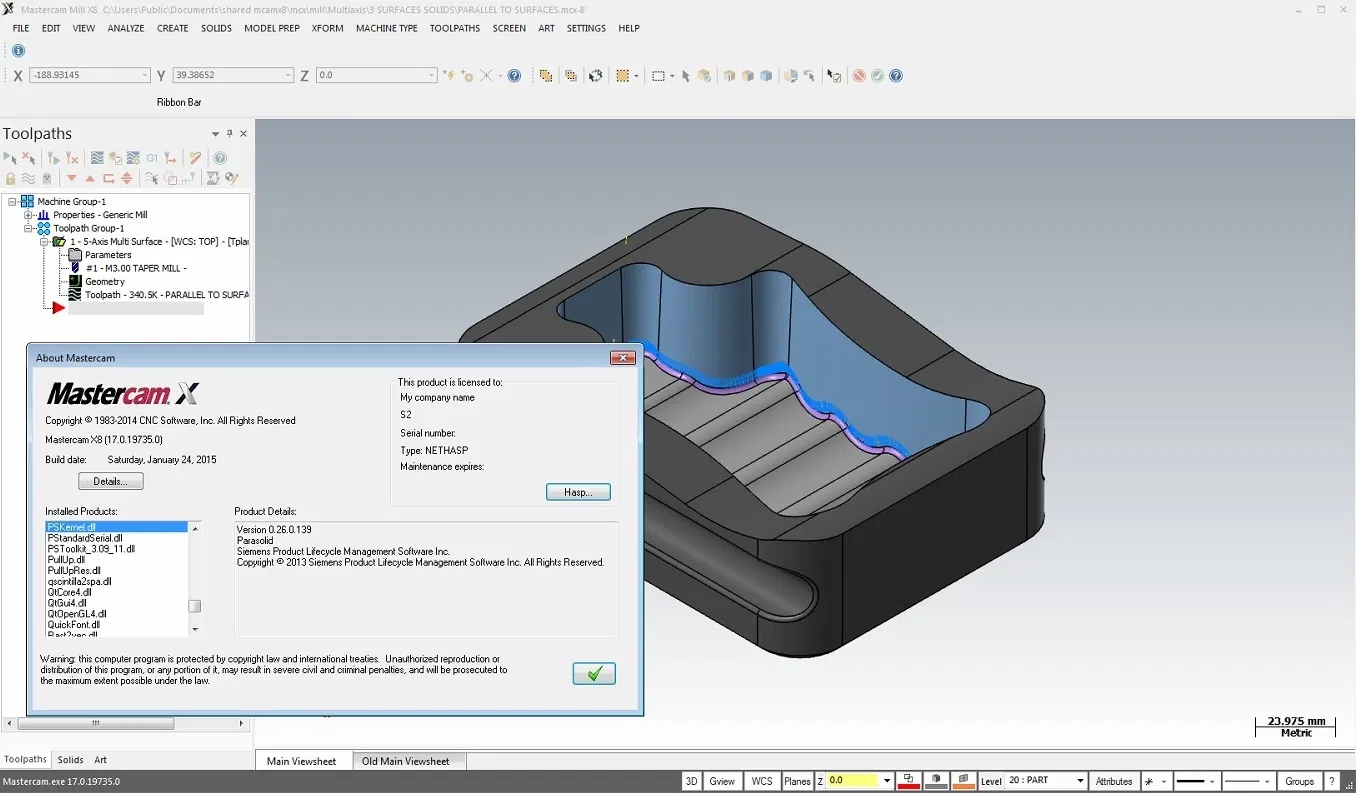
Task: Open the line style selector
Action: [1197, 781]
